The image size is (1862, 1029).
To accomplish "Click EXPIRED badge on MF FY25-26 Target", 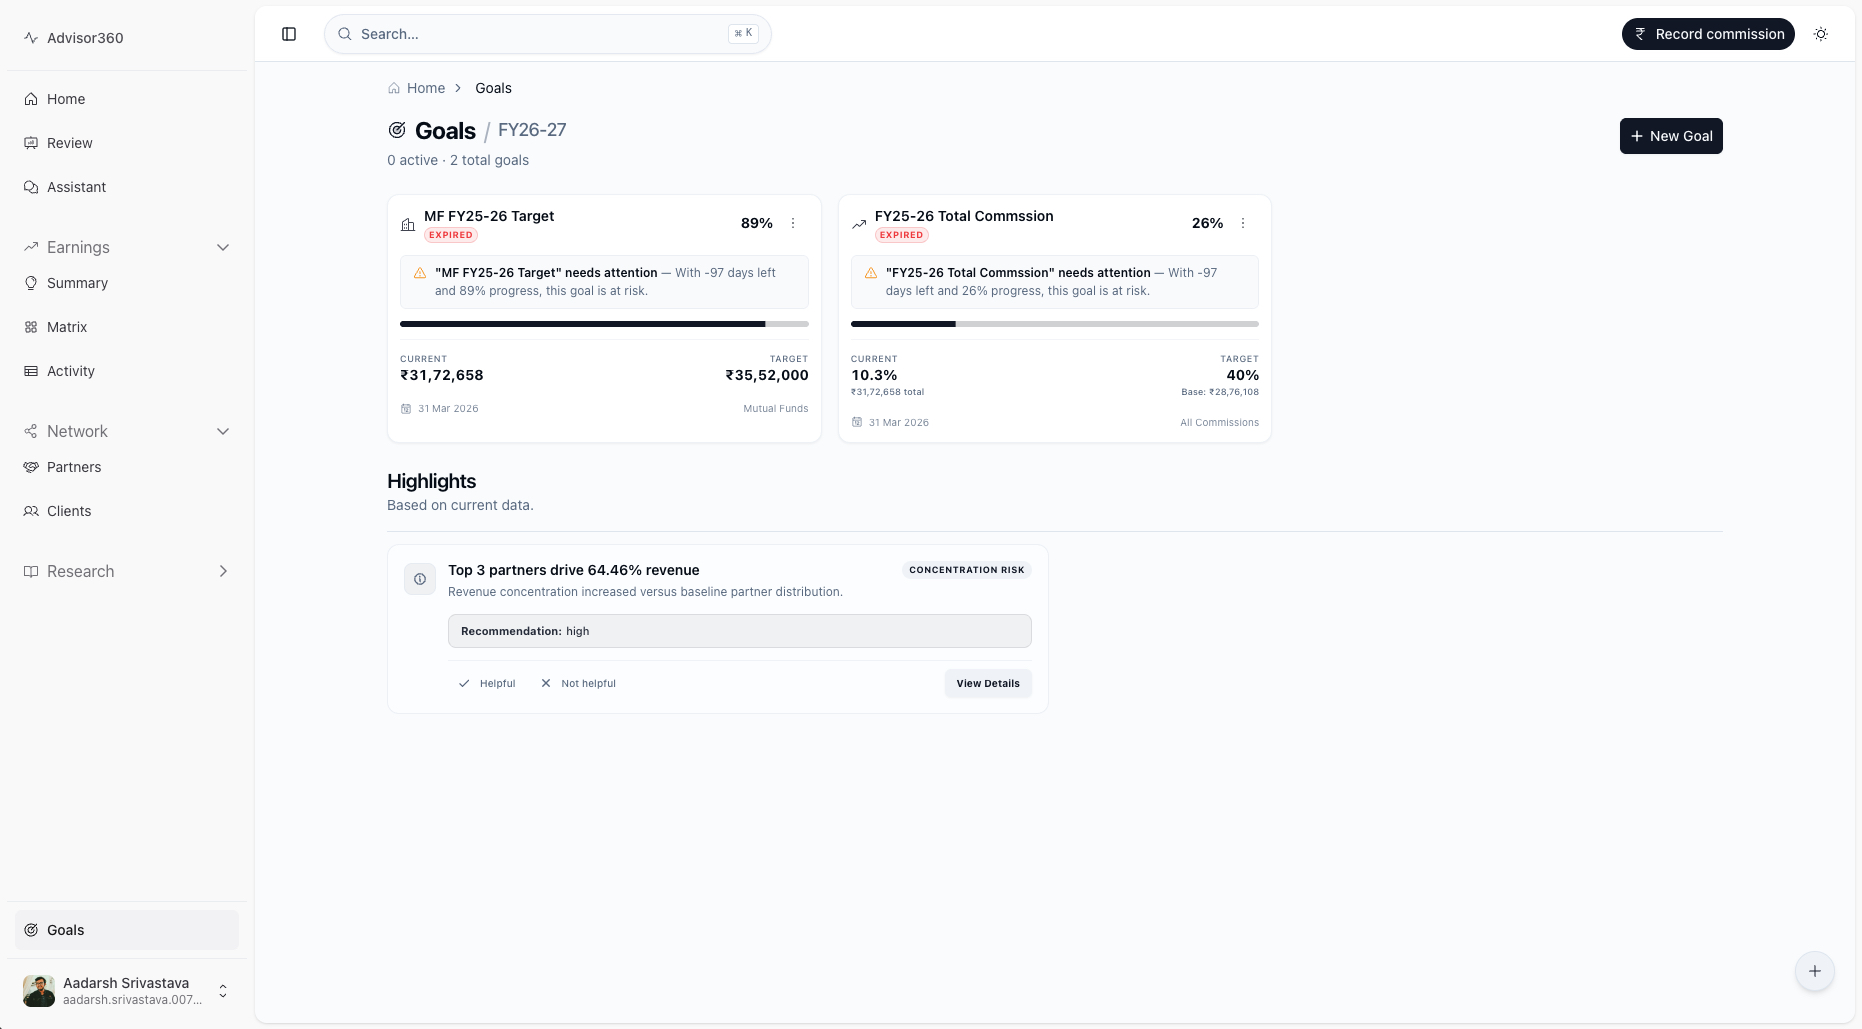I will pyautogui.click(x=451, y=235).
